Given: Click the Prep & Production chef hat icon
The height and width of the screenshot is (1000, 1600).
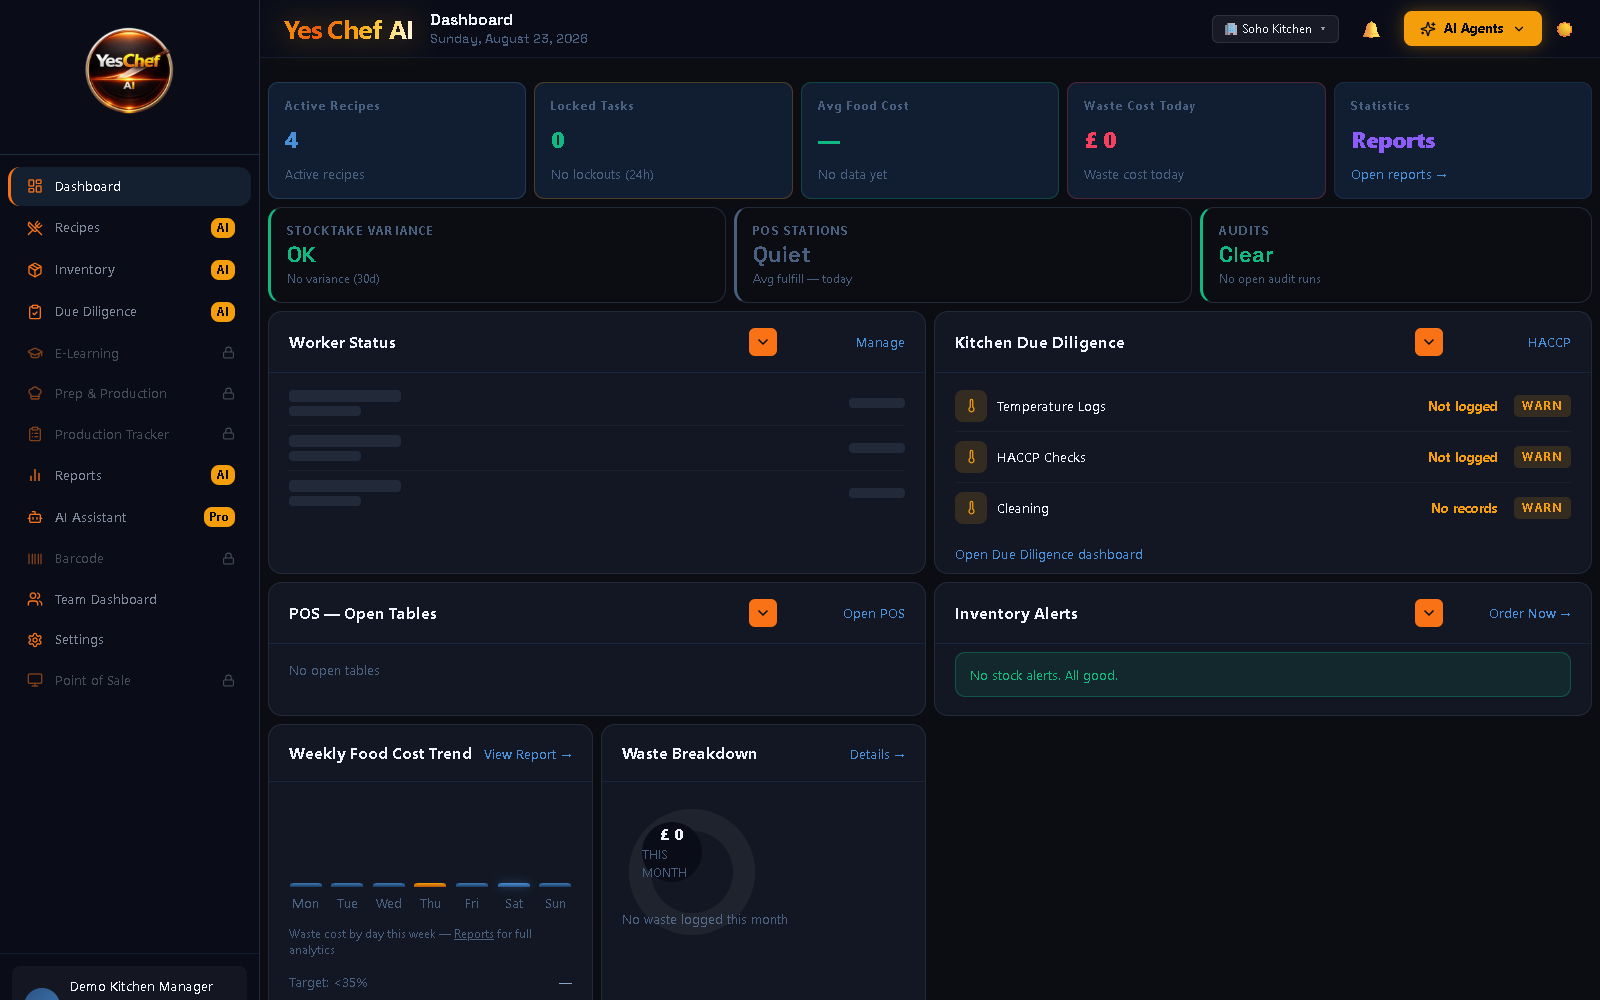Looking at the screenshot, I should (x=35, y=394).
